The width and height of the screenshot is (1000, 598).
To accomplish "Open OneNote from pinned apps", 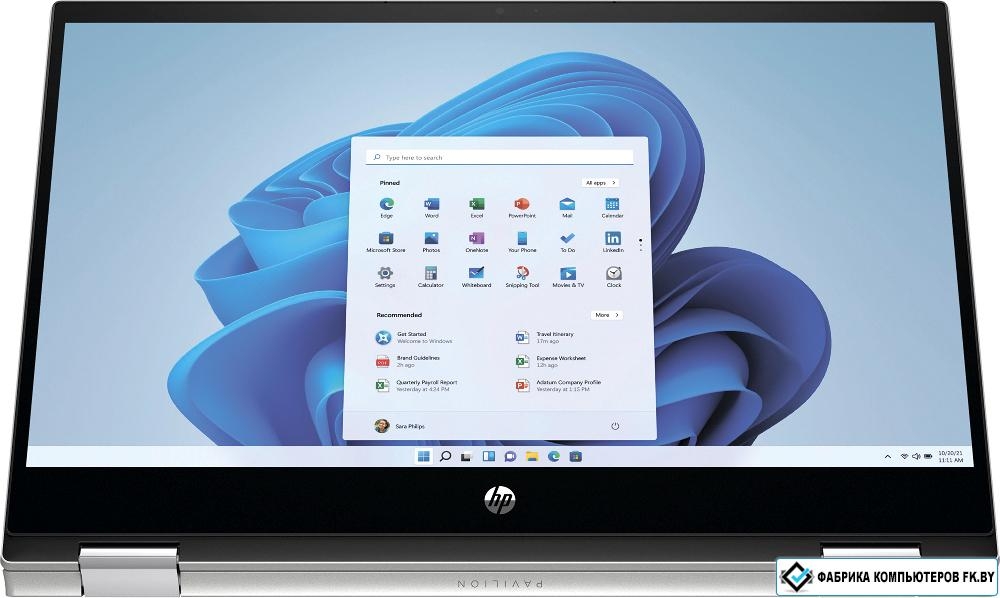I will click(476, 242).
